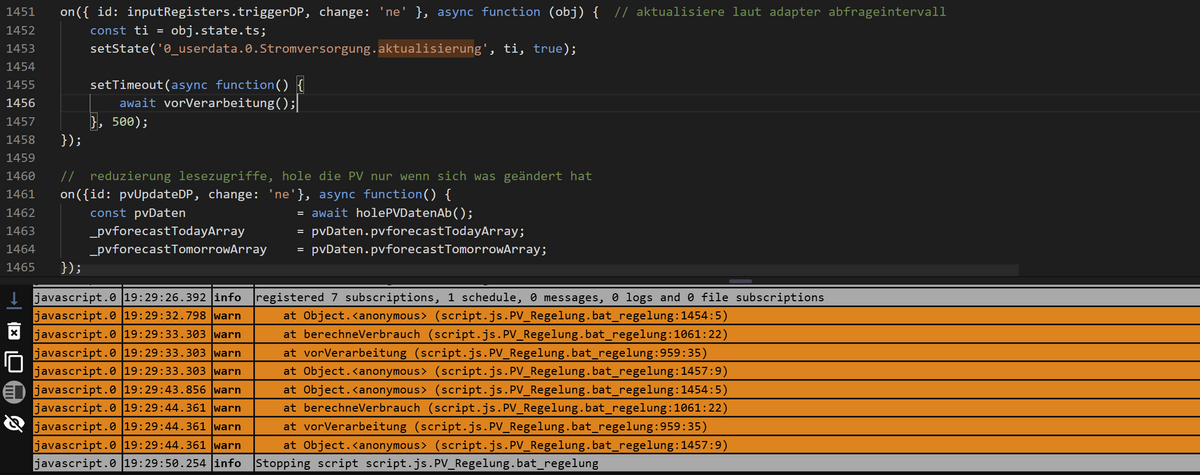Grab the splitter handle between editor and log
Screen dimensions: 1200x475
tap(742, 282)
